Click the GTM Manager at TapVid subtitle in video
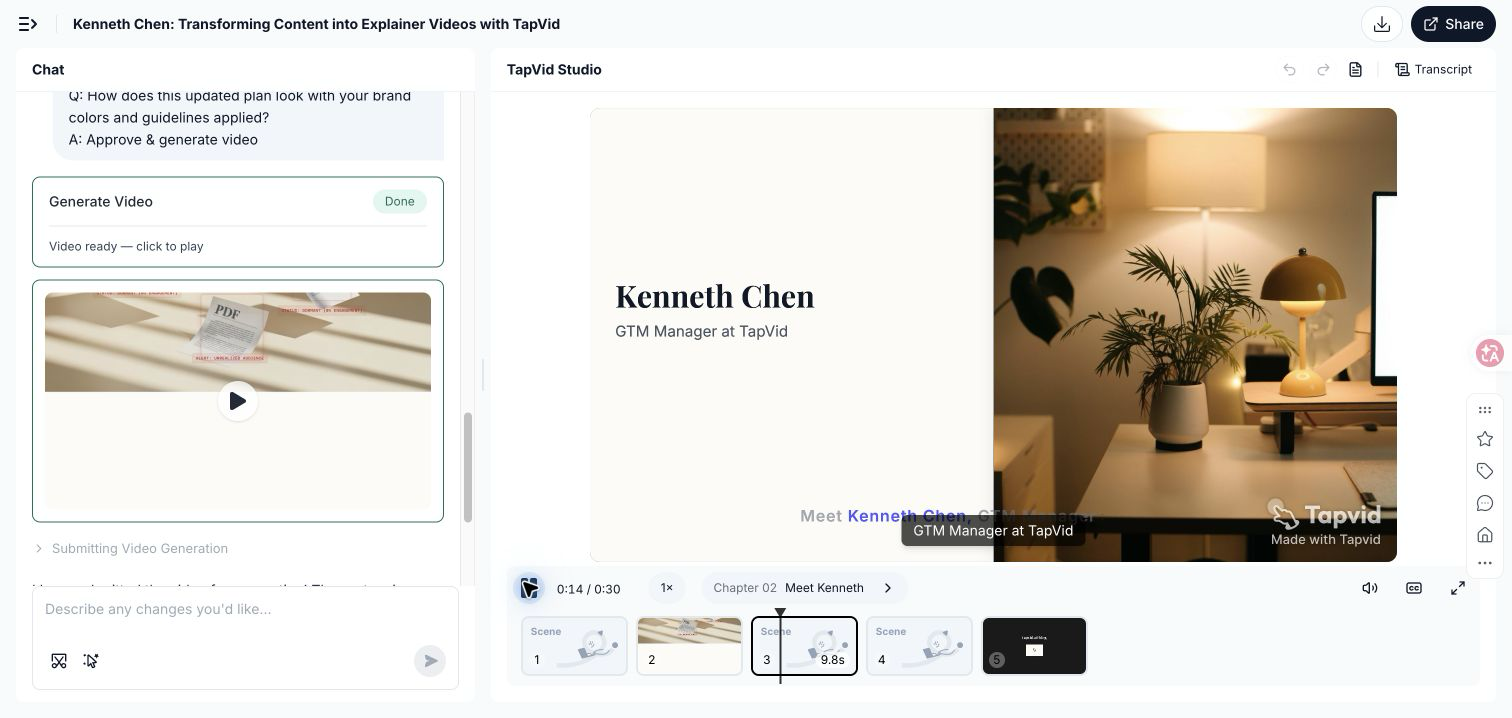 702,331
